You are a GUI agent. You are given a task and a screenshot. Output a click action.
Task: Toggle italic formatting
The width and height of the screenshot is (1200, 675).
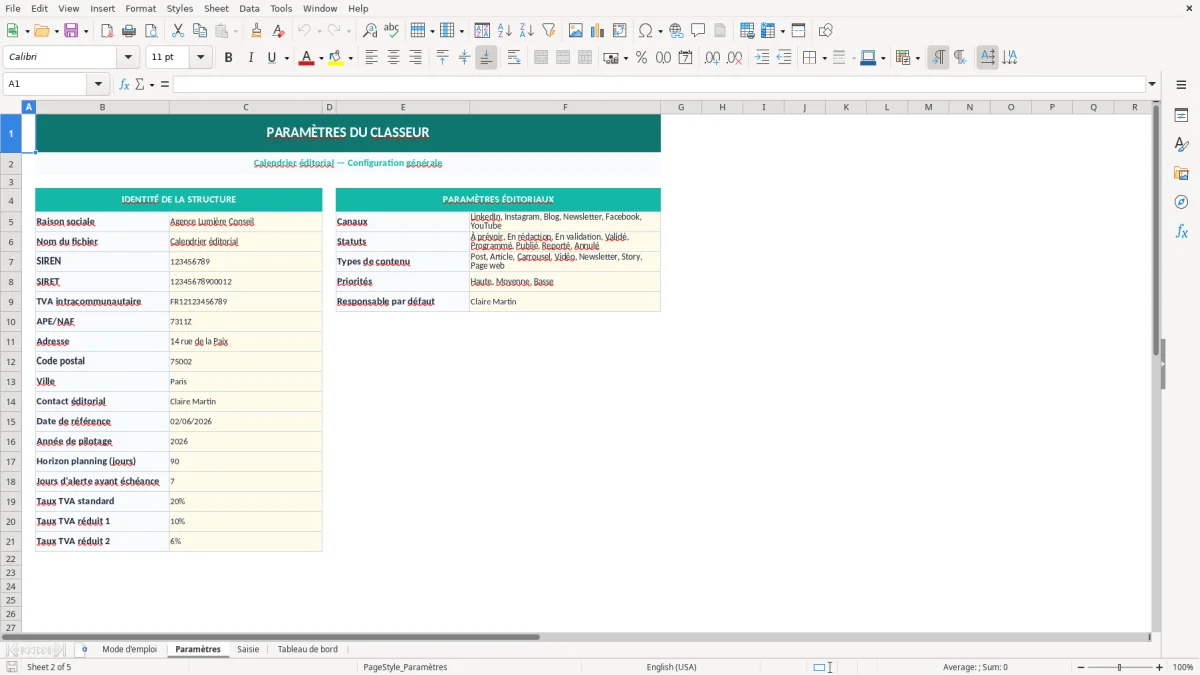pyautogui.click(x=251, y=58)
